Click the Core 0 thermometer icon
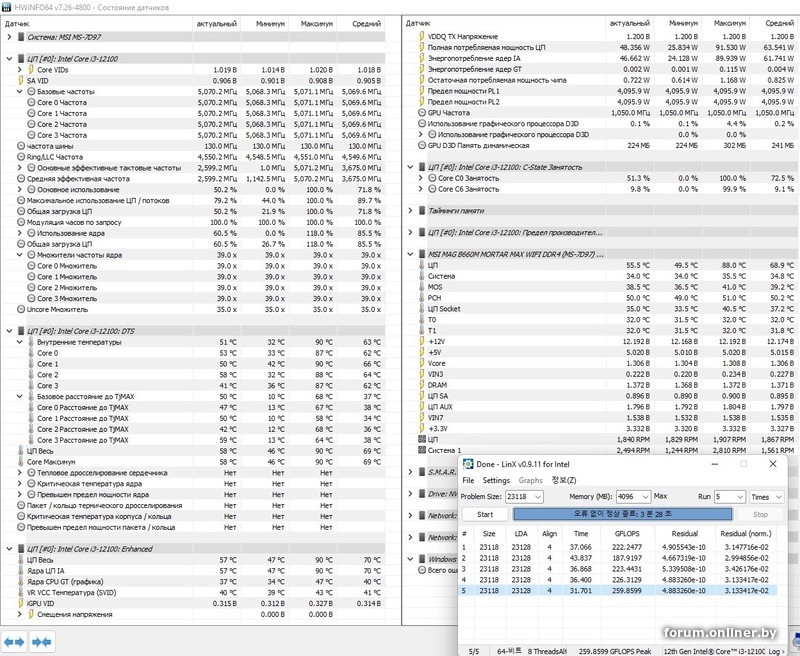Image resolution: width=800 pixels, height=656 pixels. coord(29,353)
